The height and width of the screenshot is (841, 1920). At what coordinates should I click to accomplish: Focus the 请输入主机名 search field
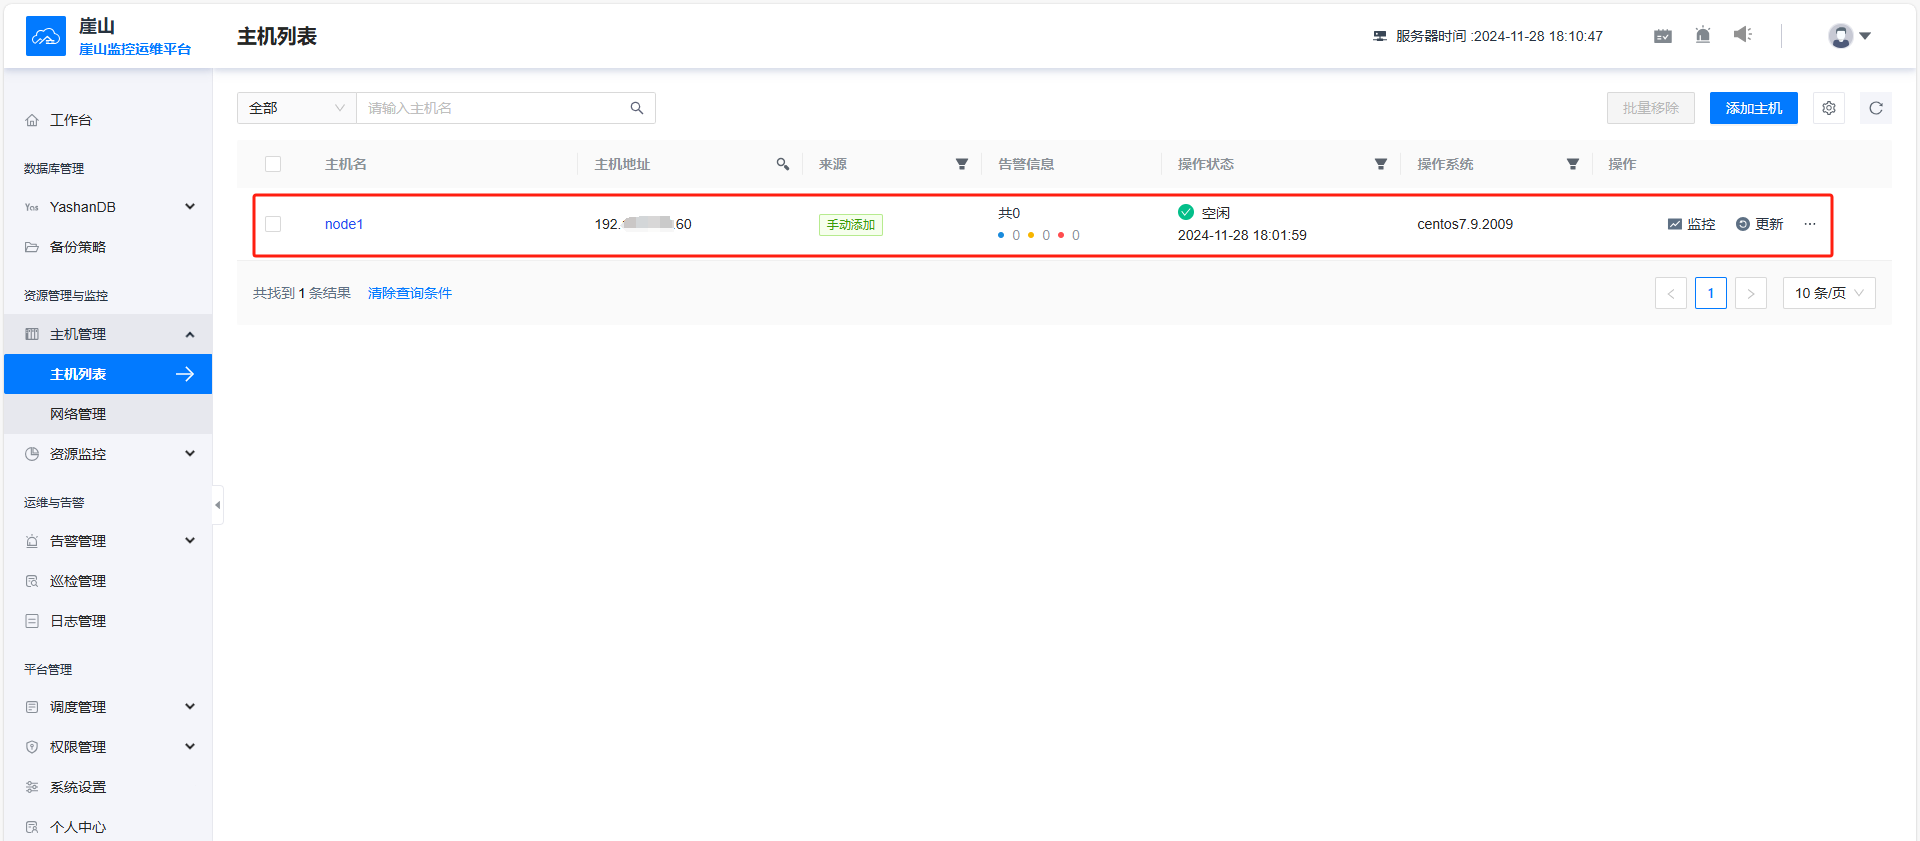click(x=492, y=108)
